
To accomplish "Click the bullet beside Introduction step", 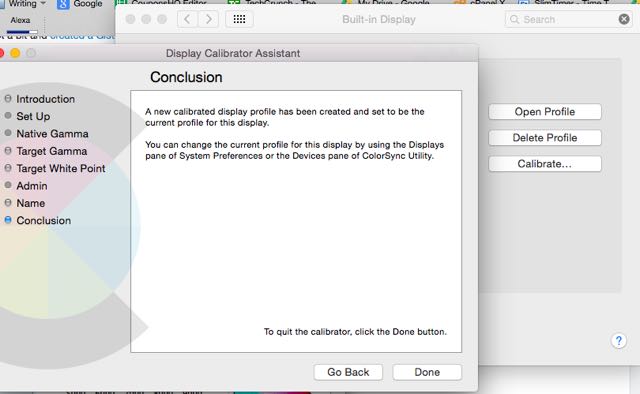I will (x=8, y=98).
